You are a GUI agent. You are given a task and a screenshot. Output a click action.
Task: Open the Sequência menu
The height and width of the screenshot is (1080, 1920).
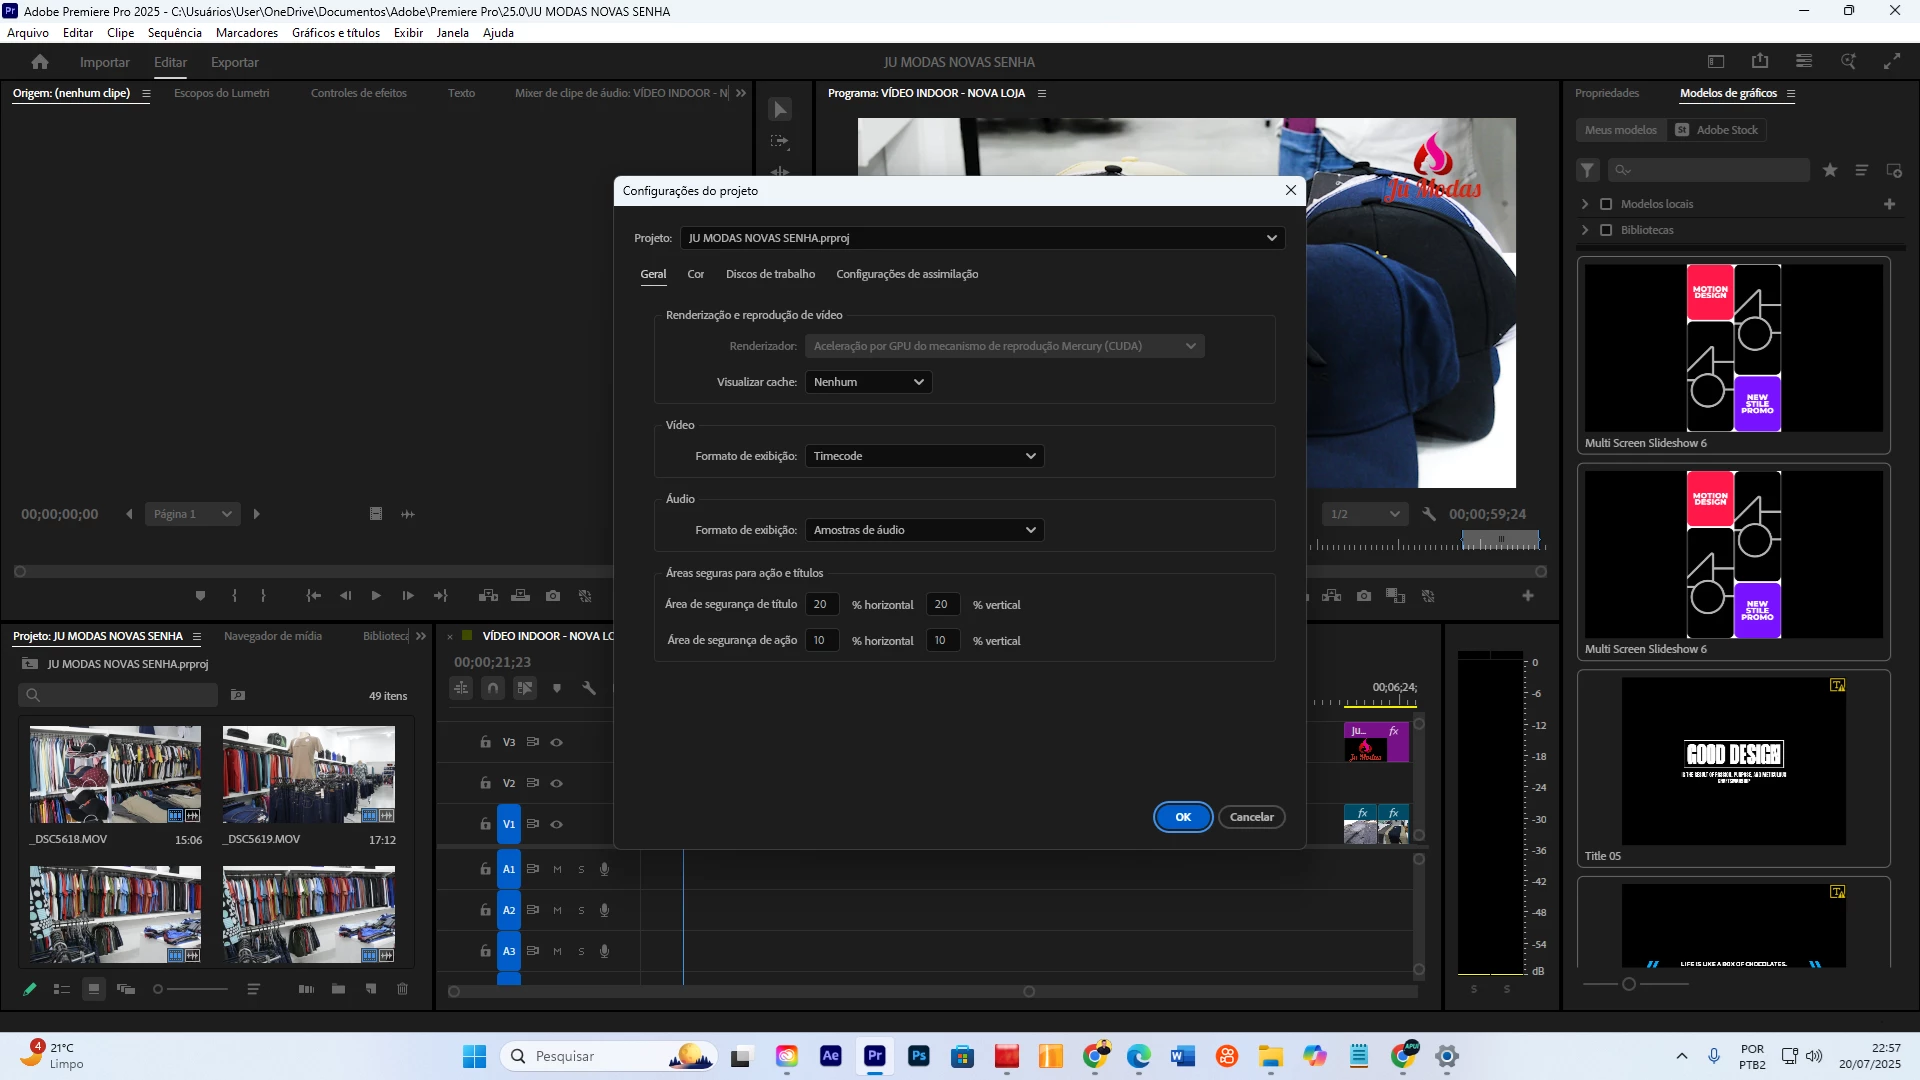174,33
